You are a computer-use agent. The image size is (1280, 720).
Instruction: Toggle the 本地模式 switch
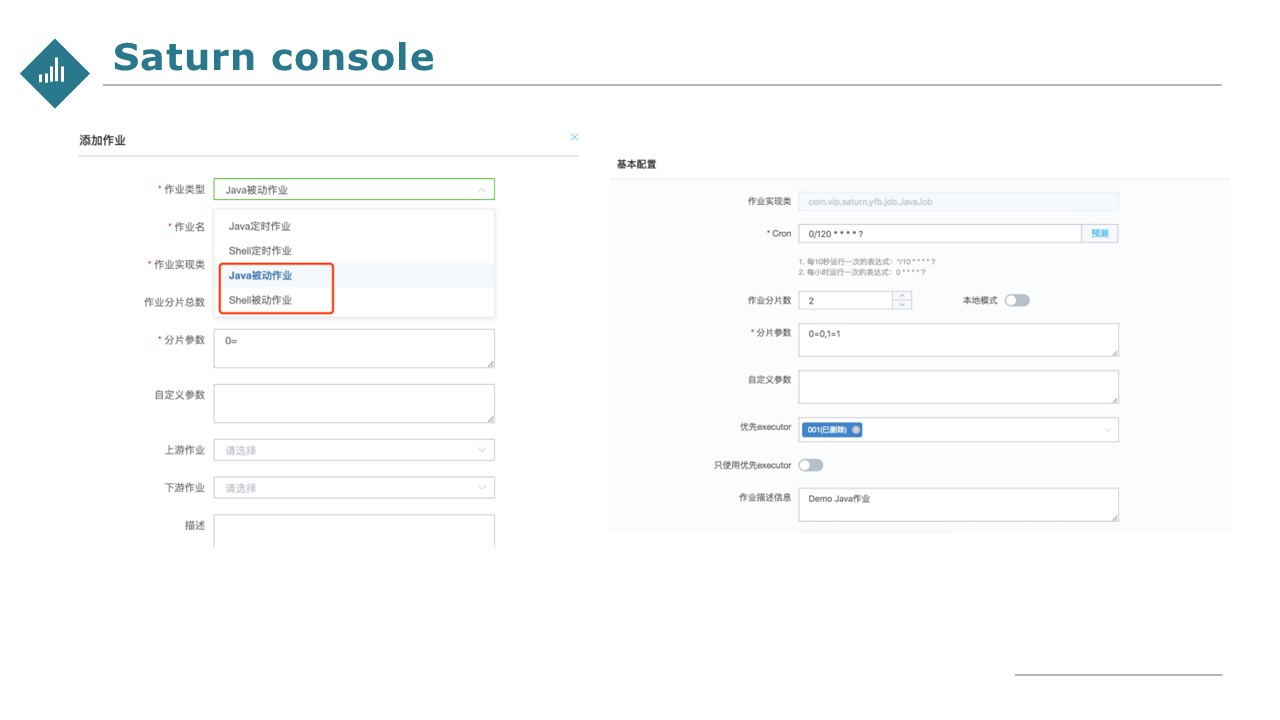(x=1017, y=300)
